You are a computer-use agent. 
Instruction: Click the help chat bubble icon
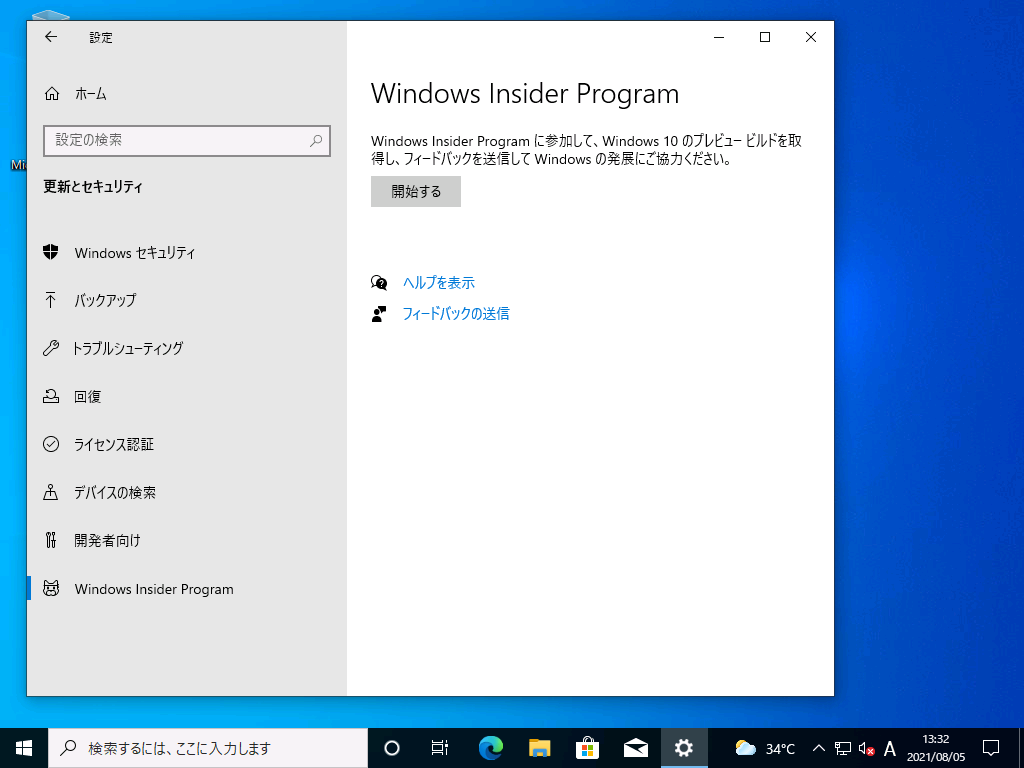click(x=379, y=283)
